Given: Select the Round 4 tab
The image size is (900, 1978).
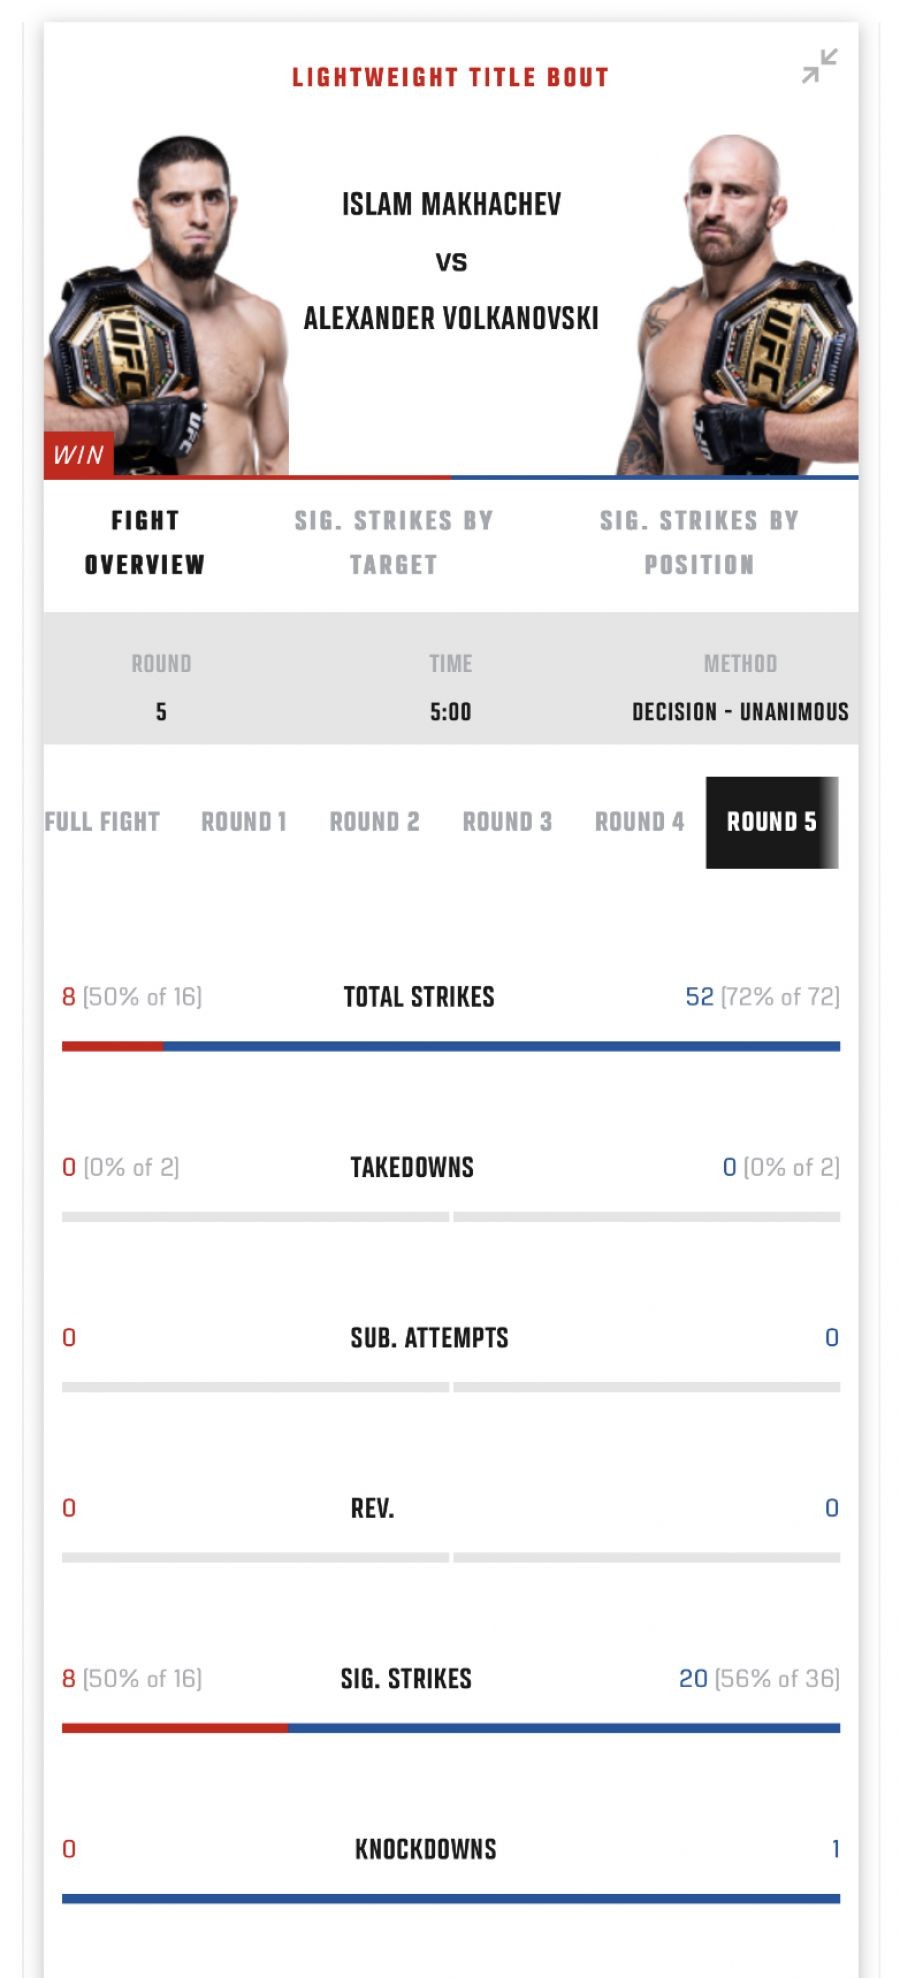Looking at the screenshot, I should point(640,822).
